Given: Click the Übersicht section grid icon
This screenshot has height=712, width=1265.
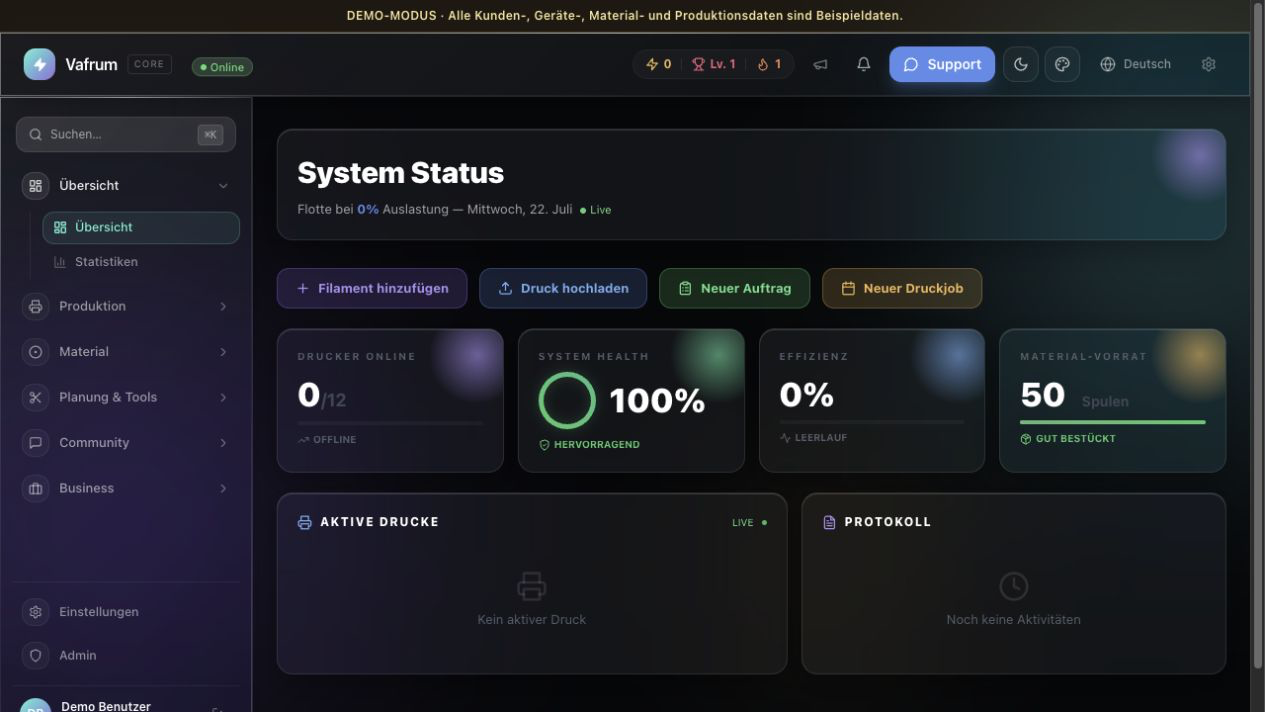Looking at the screenshot, I should 36,186.
